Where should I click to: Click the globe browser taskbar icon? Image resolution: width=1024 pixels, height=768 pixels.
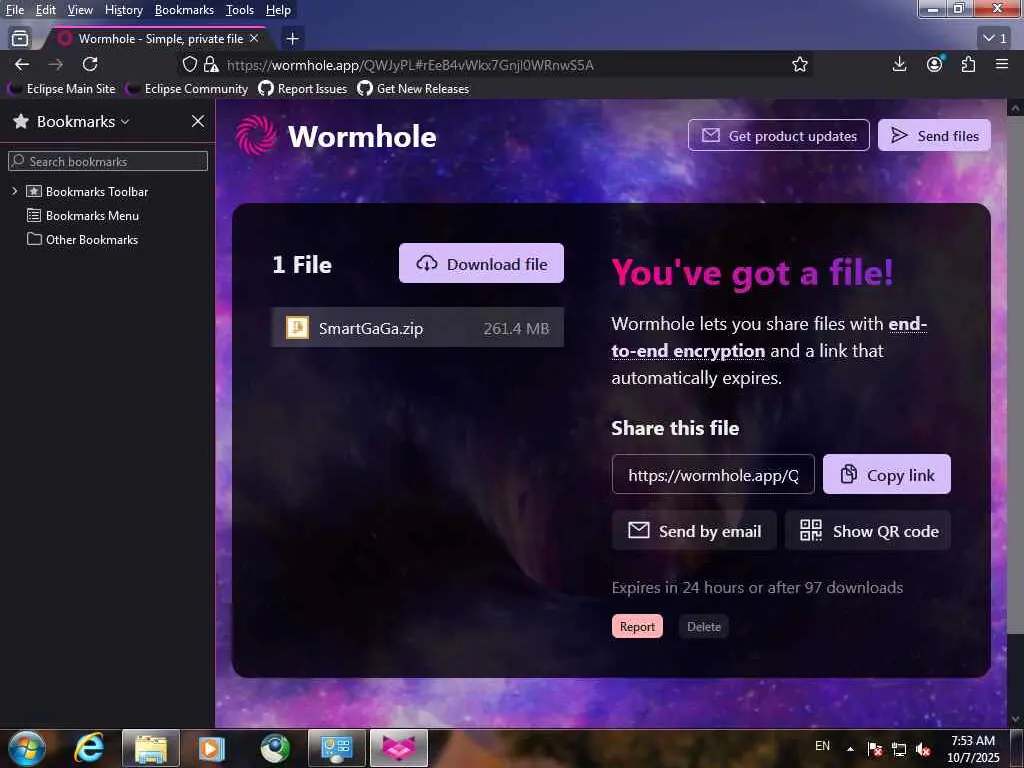[274, 748]
